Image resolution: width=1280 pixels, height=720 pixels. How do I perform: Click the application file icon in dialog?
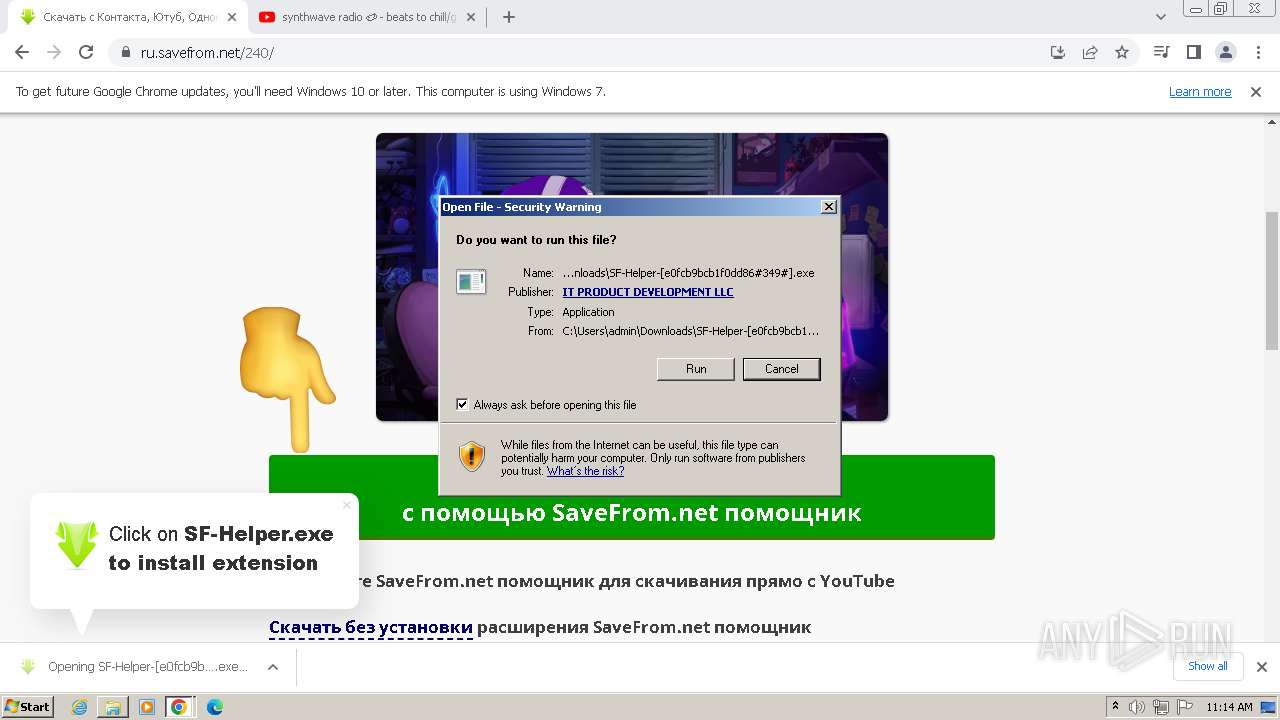point(471,282)
